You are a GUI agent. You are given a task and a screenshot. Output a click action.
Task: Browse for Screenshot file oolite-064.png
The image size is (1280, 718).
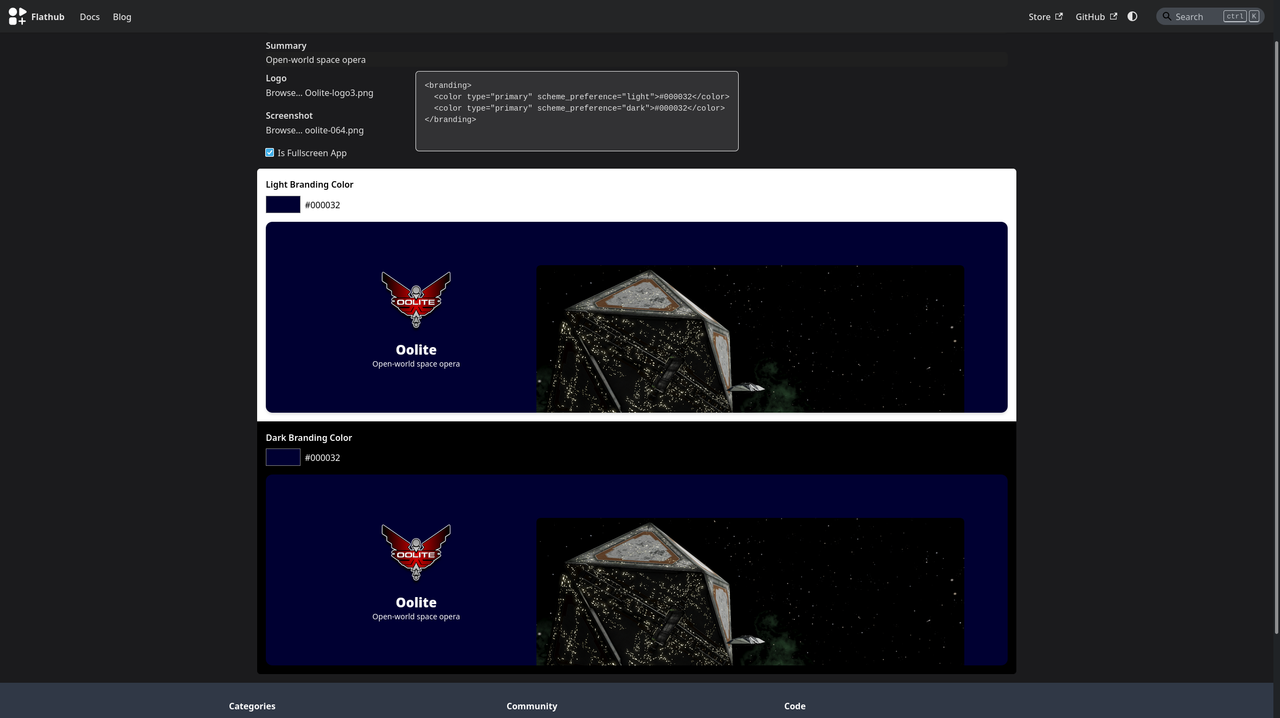click(x=315, y=130)
